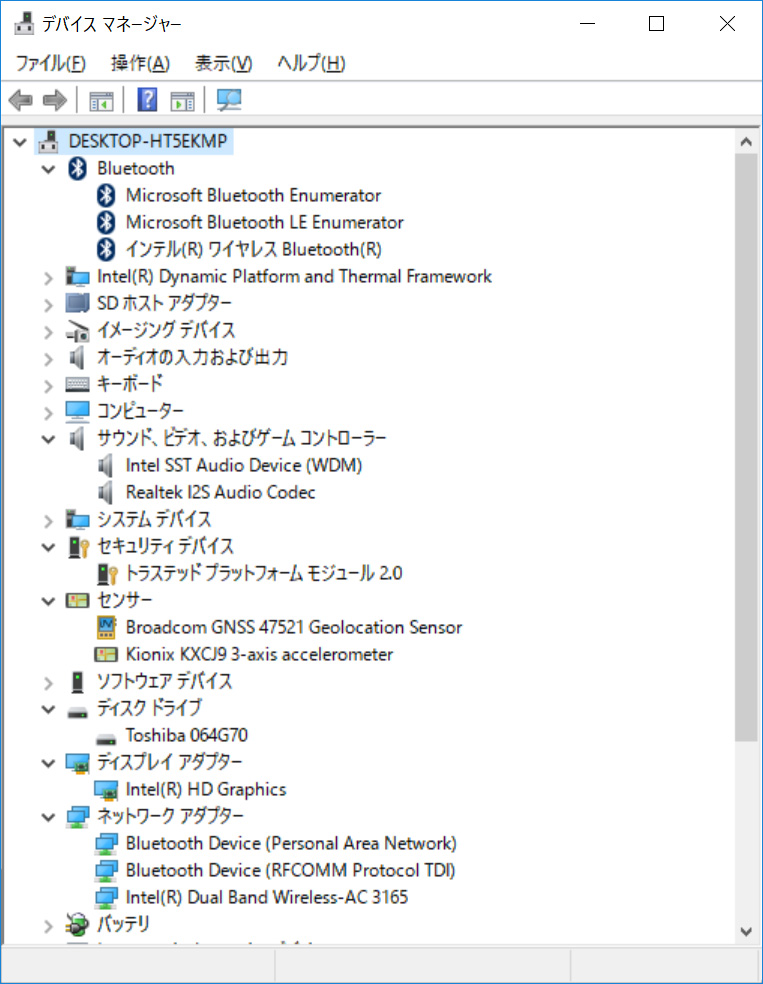763x984 pixels.
Task: Open the ファイル(F) menu
Action: pos(50,63)
